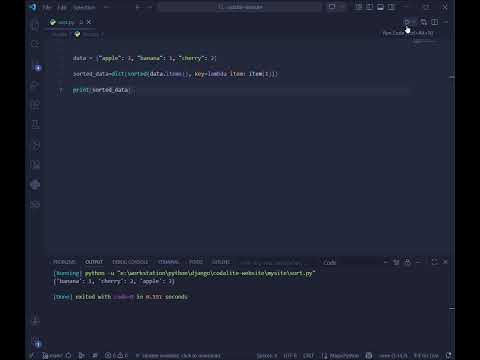Click the [Running] python command output line
The height and width of the screenshot is (360, 480).
[184, 273]
